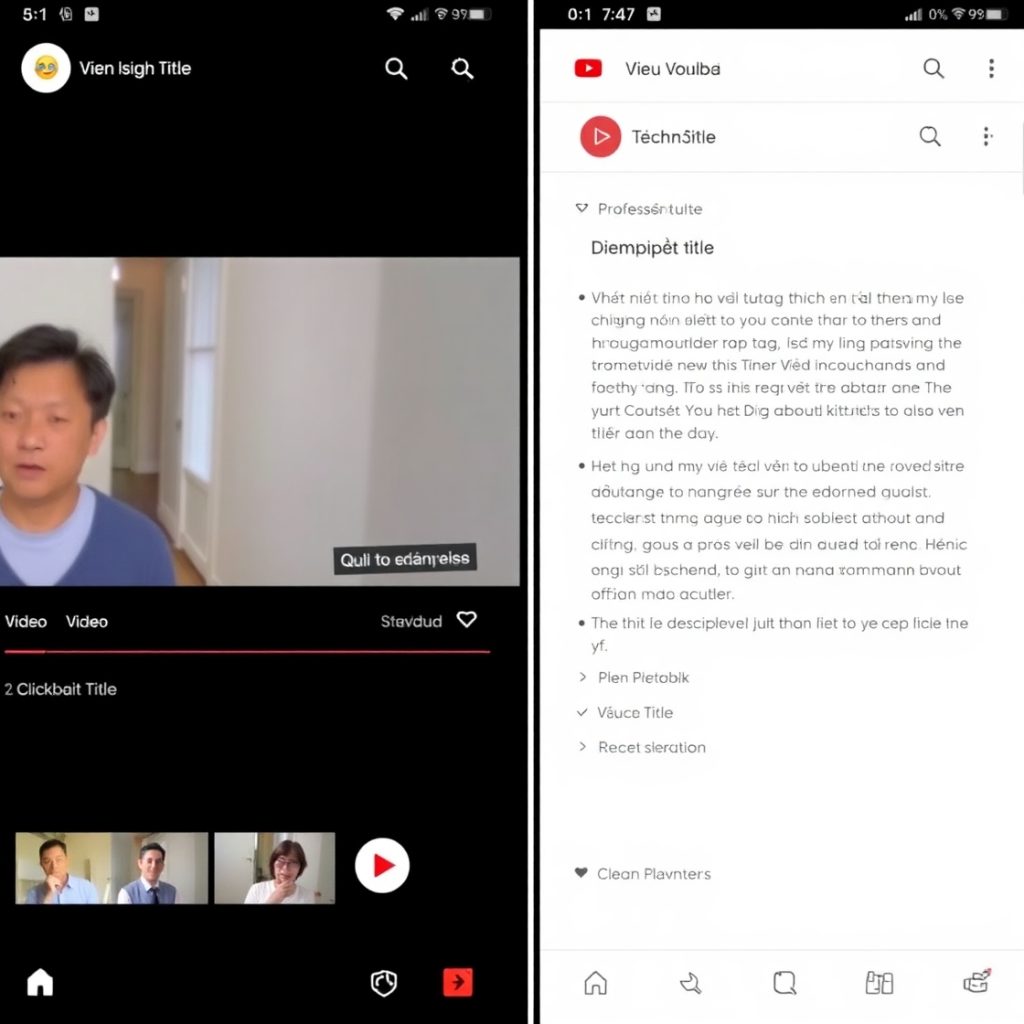Open the search icon on the left screen
This screenshot has height=1024, width=1024.
coord(396,68)
